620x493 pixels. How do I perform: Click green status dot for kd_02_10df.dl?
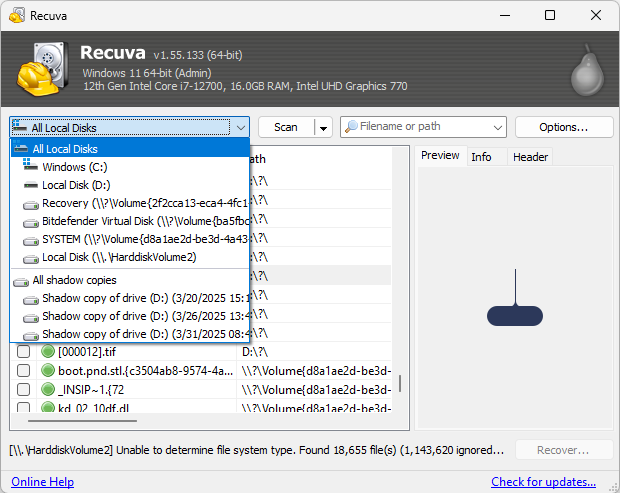click(48, 407)
